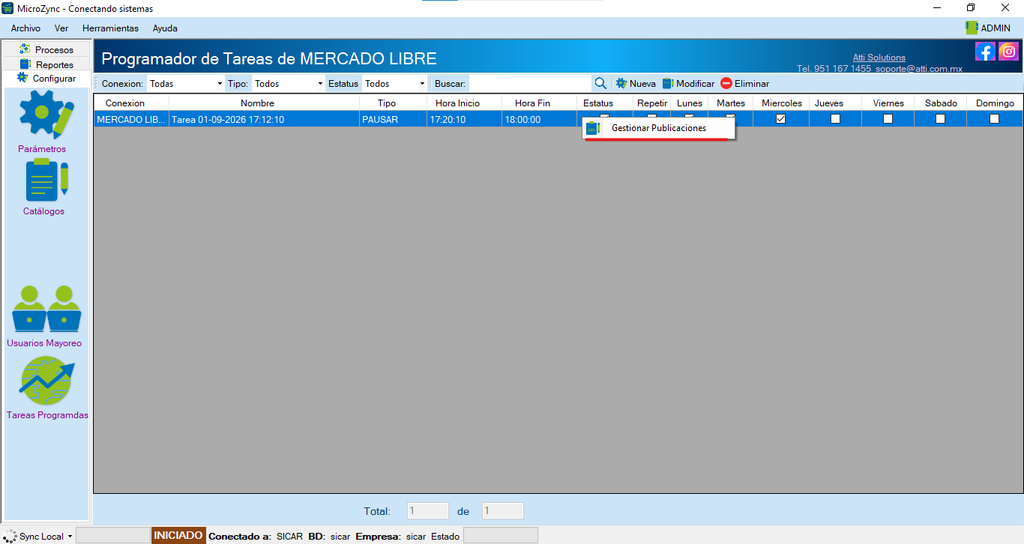Click the 18:00:00 end time cell
This screenshot has height=544, width=1024.
(539, 120)
